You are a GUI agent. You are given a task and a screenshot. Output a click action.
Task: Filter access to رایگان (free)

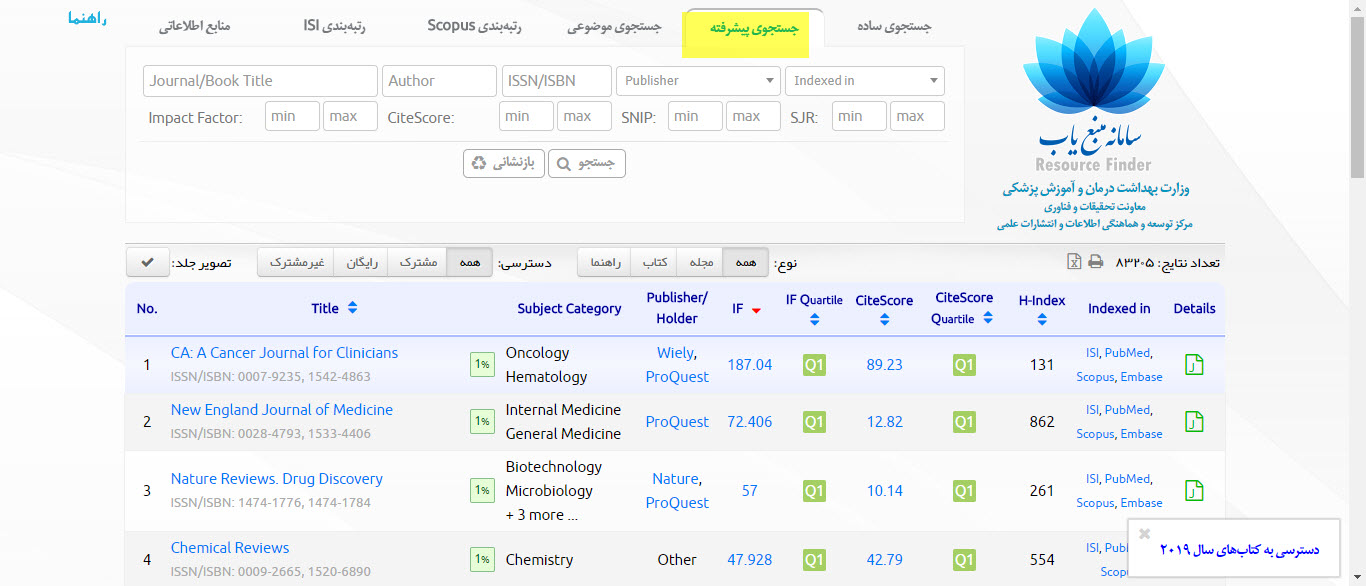360,262
